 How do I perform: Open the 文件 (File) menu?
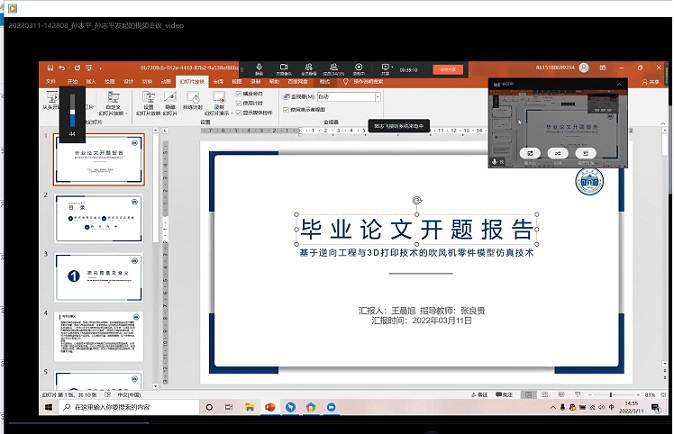[50, 81]
